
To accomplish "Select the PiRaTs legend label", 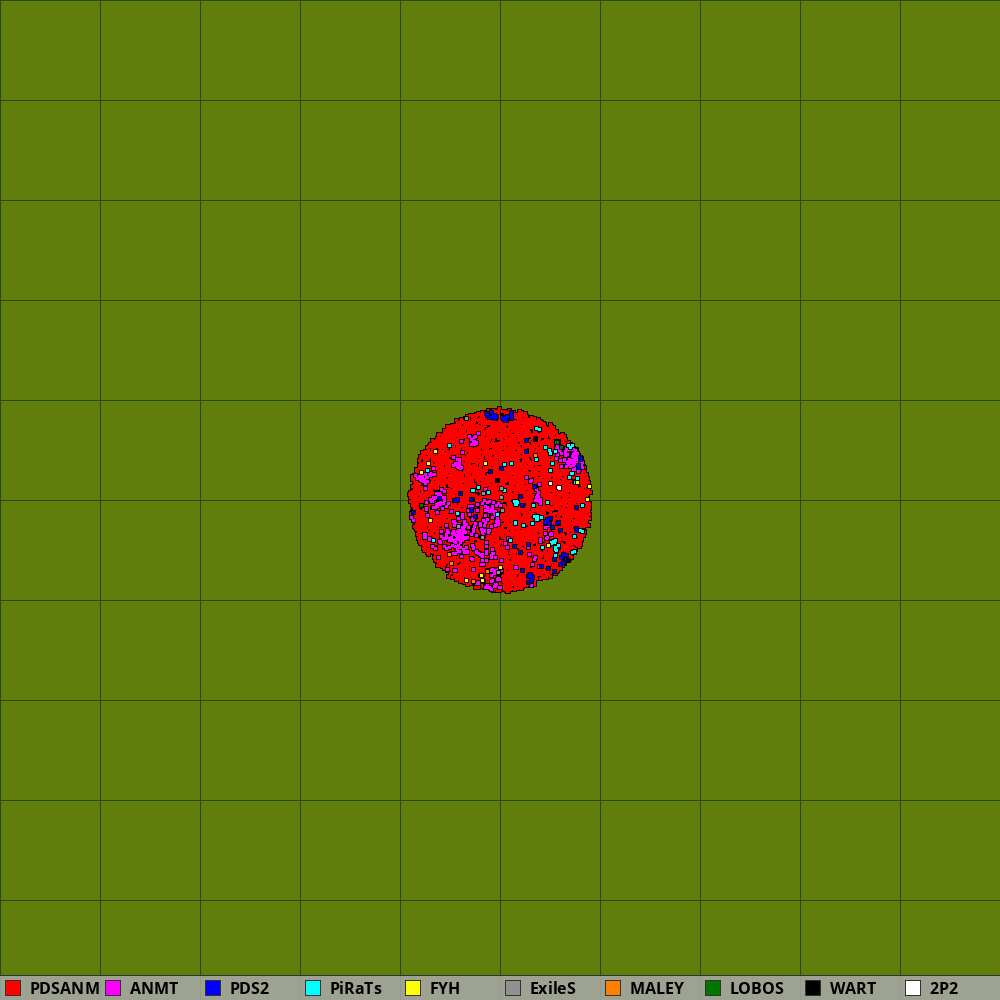I will click(356, 988).
